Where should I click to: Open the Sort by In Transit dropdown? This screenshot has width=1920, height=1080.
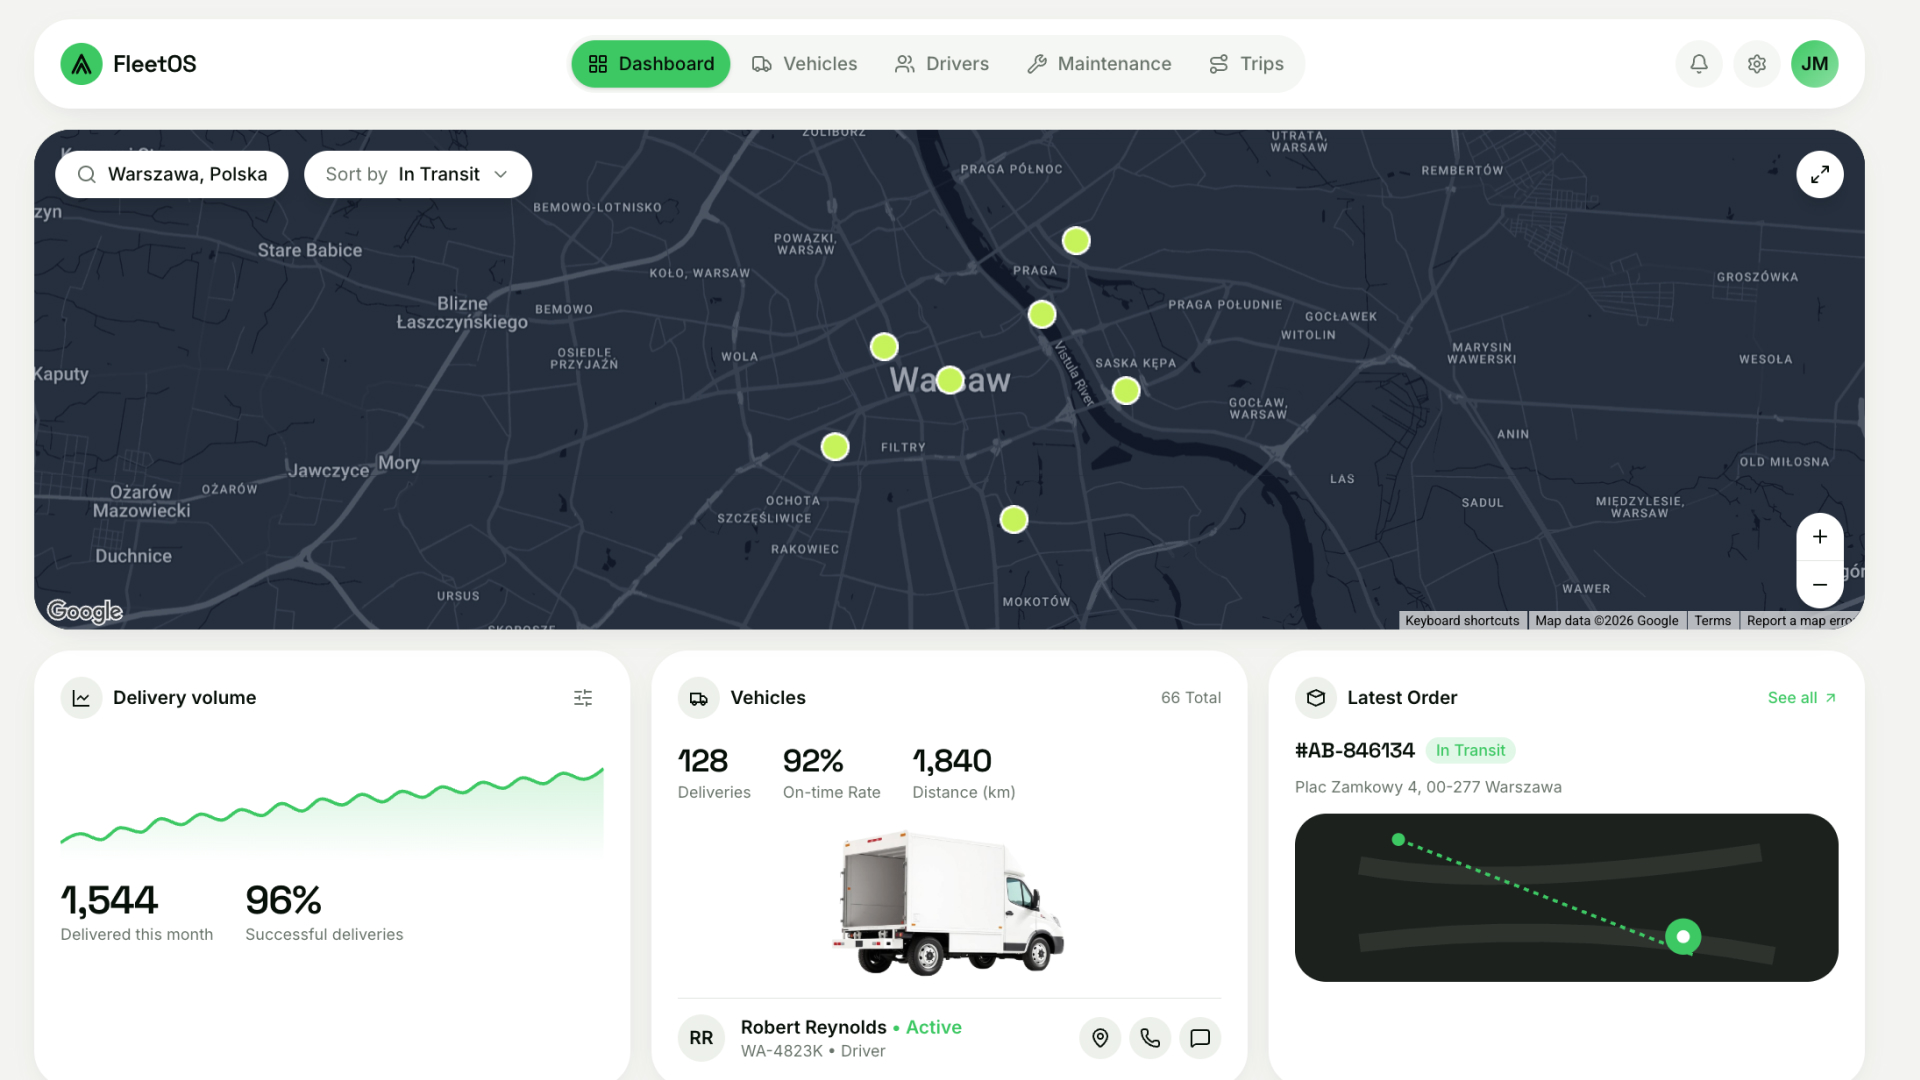coord(418,174)
